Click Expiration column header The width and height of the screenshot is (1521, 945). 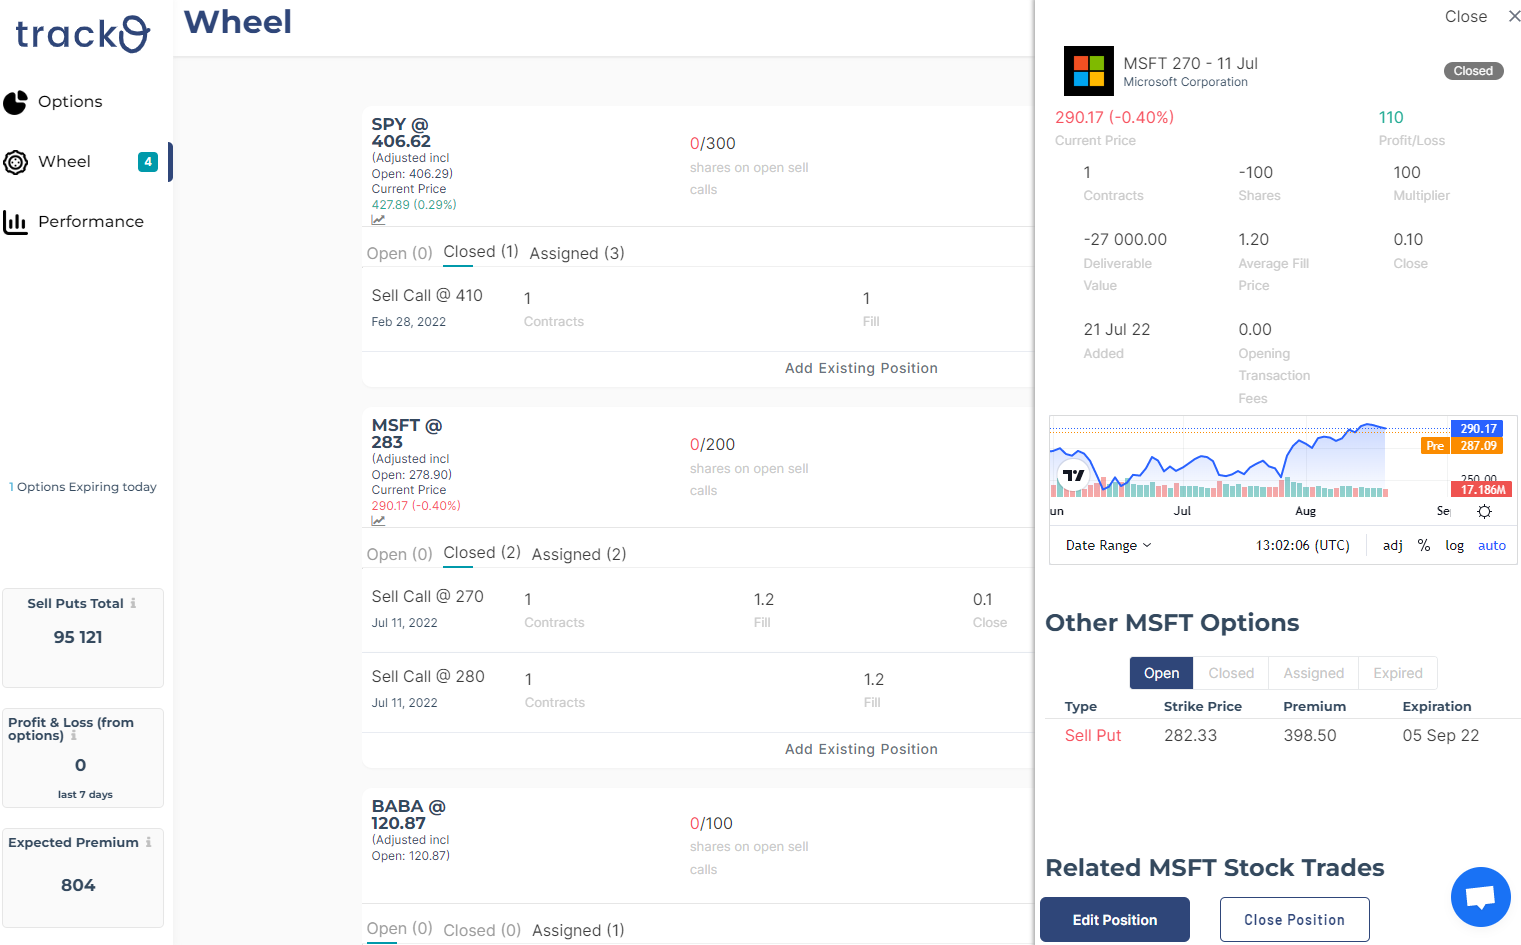pos(1436,706)
